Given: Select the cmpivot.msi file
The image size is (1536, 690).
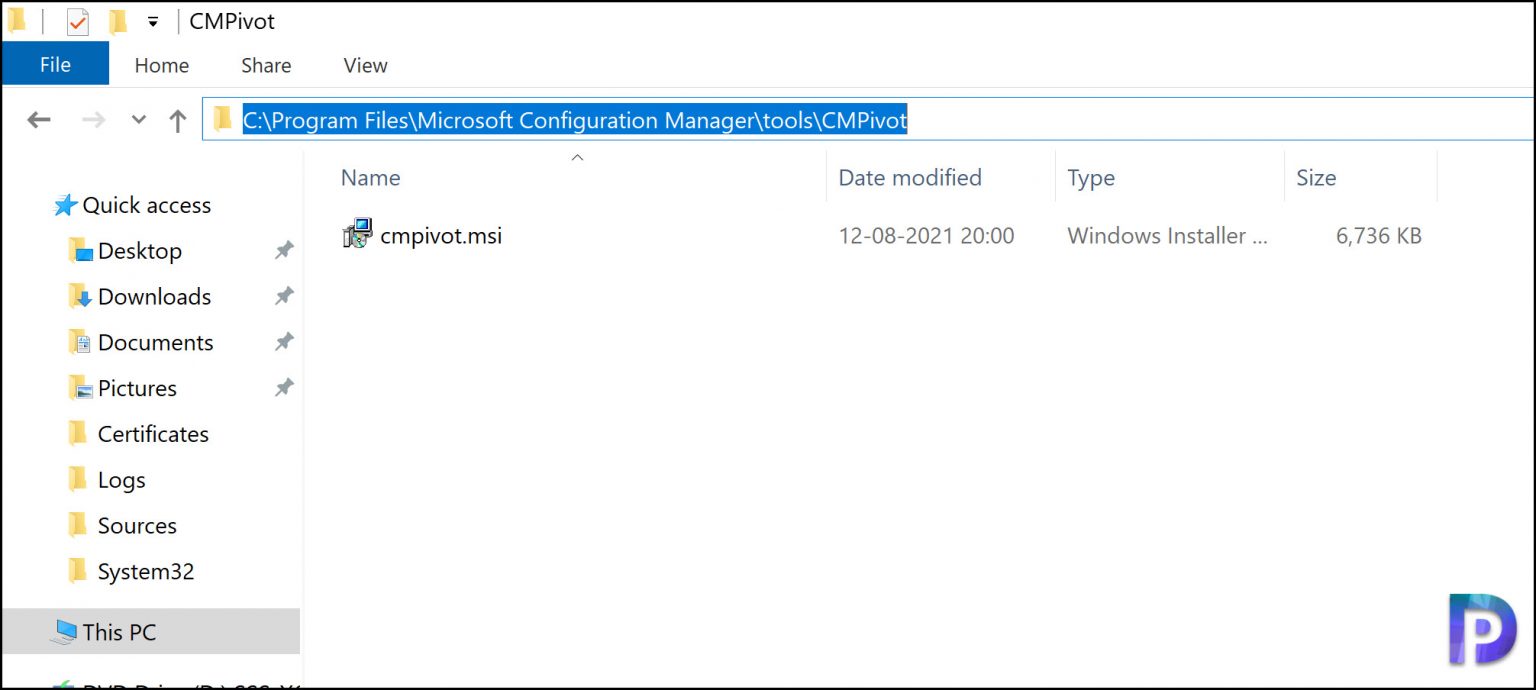Looking at the screenshot, I should (441, 236).
